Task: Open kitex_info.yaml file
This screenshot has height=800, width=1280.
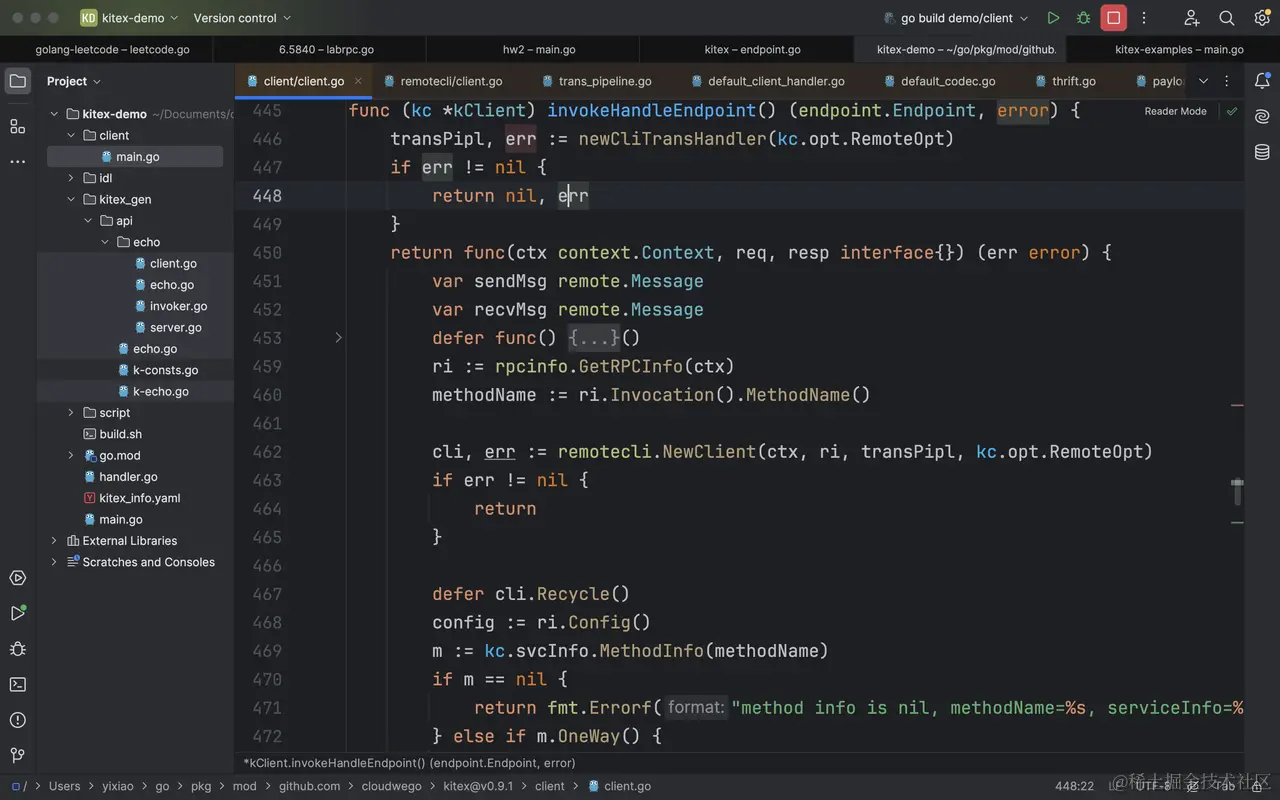Action: point(139,498)
